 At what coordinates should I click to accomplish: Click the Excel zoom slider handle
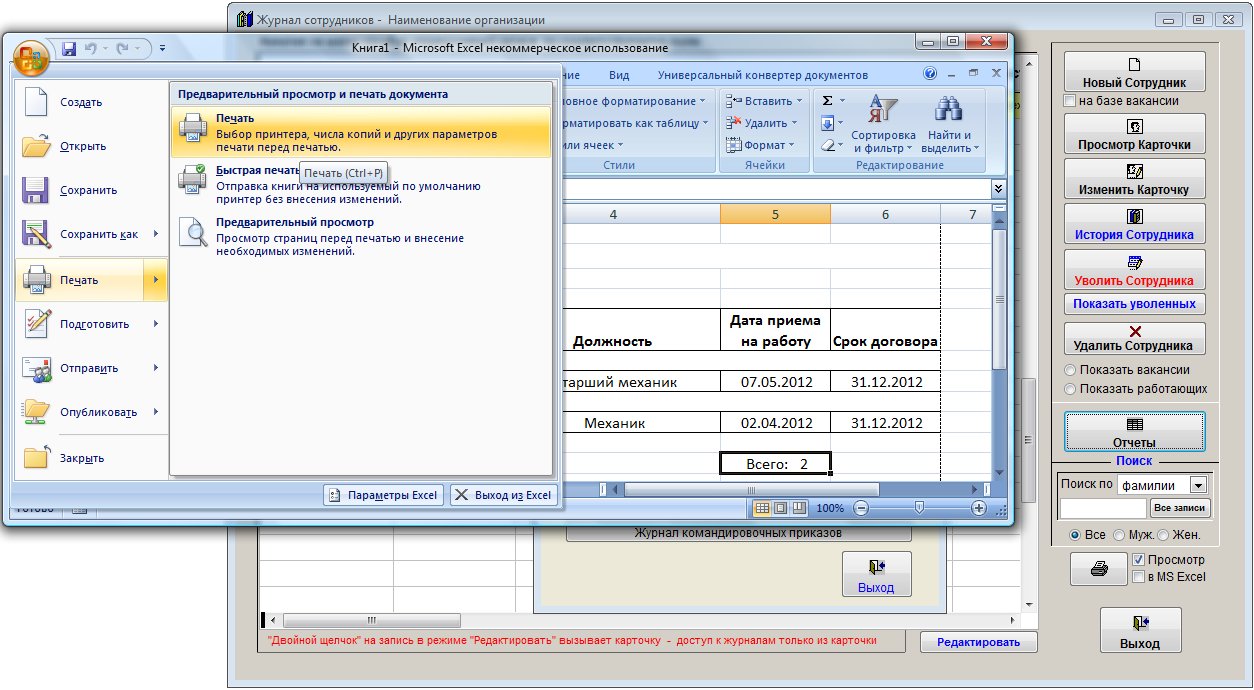click(919, 508)
